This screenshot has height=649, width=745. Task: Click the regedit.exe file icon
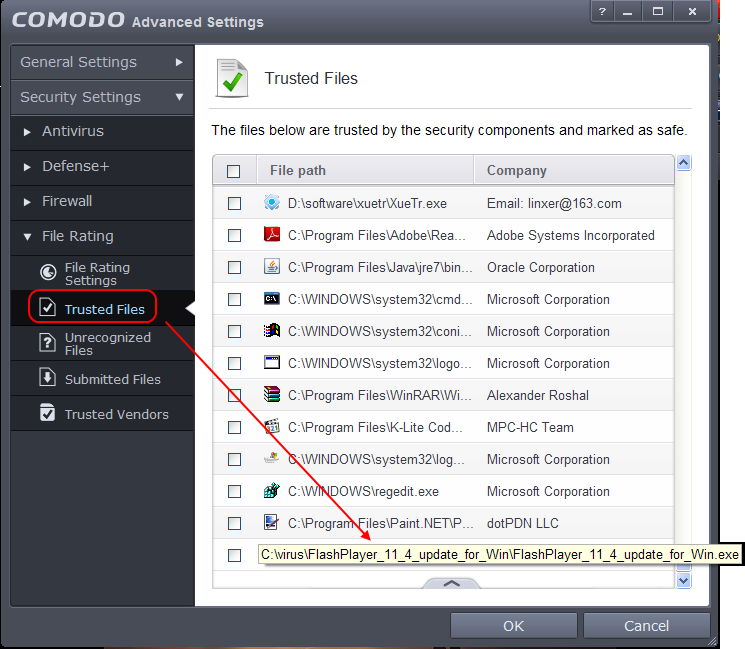click(272, 490)
